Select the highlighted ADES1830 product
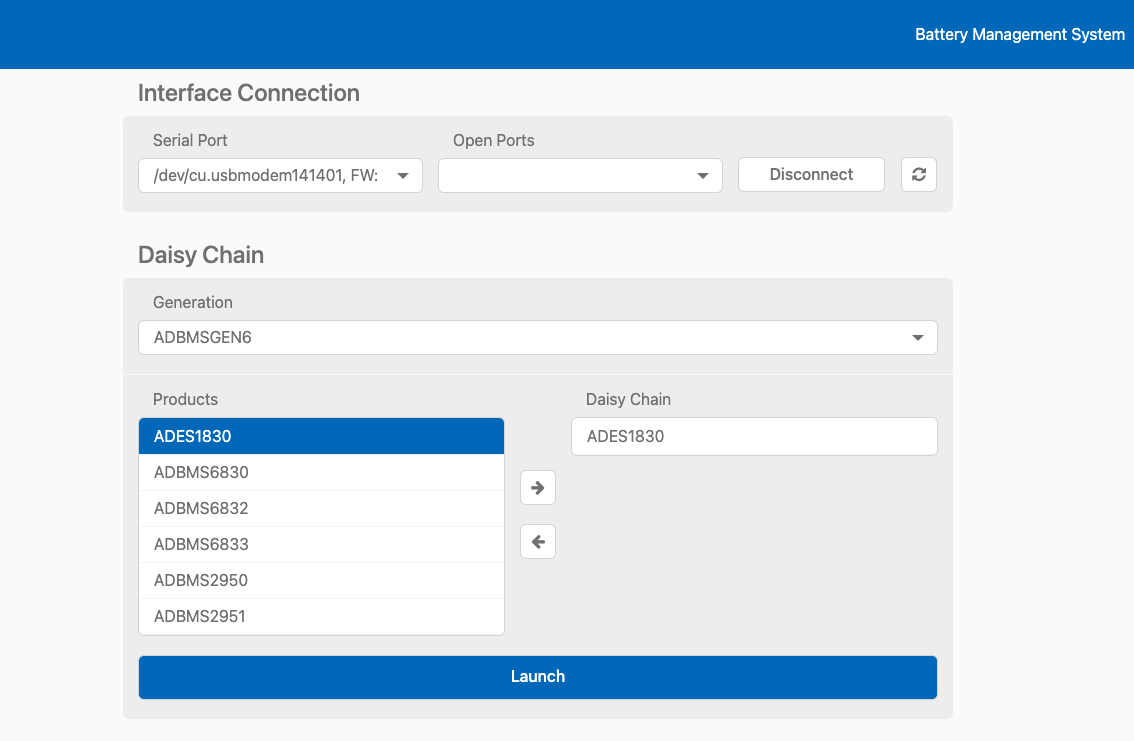Screen dimensions: 1134x741 click(320, 435)
